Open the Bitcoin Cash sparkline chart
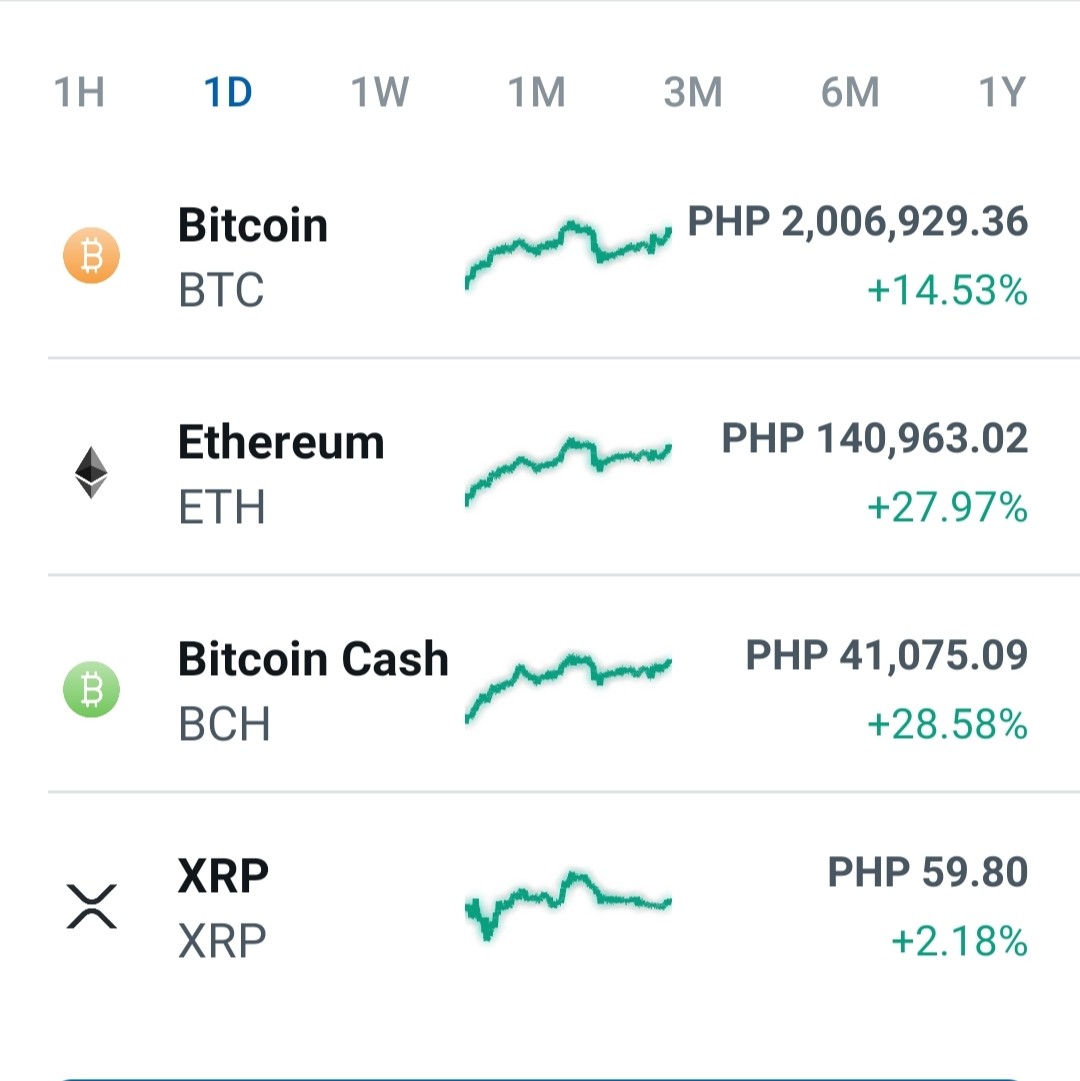The image size is (1080, 1081). click(569, 688)
